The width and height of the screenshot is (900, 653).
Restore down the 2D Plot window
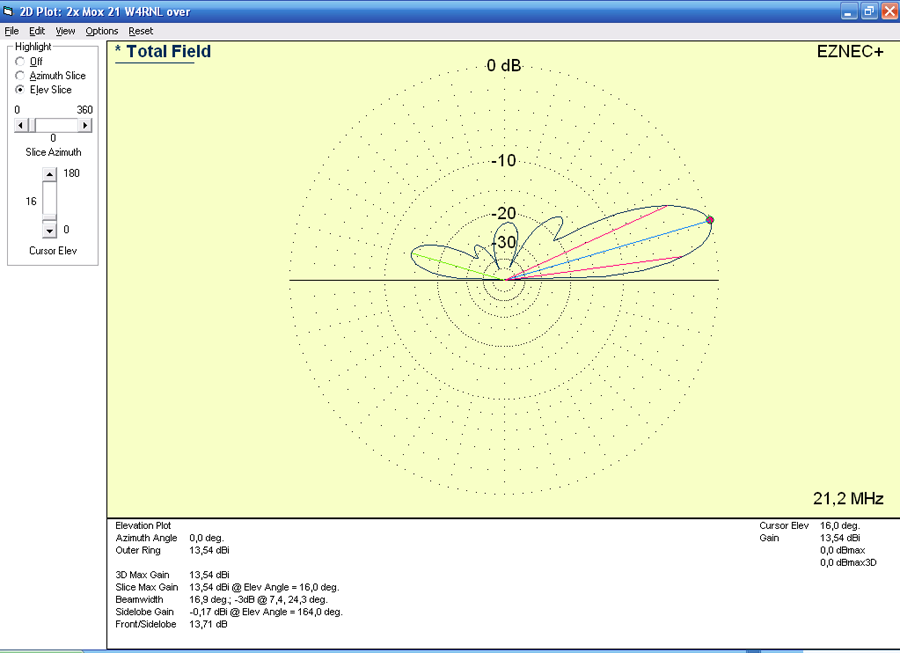pos(869,11)
